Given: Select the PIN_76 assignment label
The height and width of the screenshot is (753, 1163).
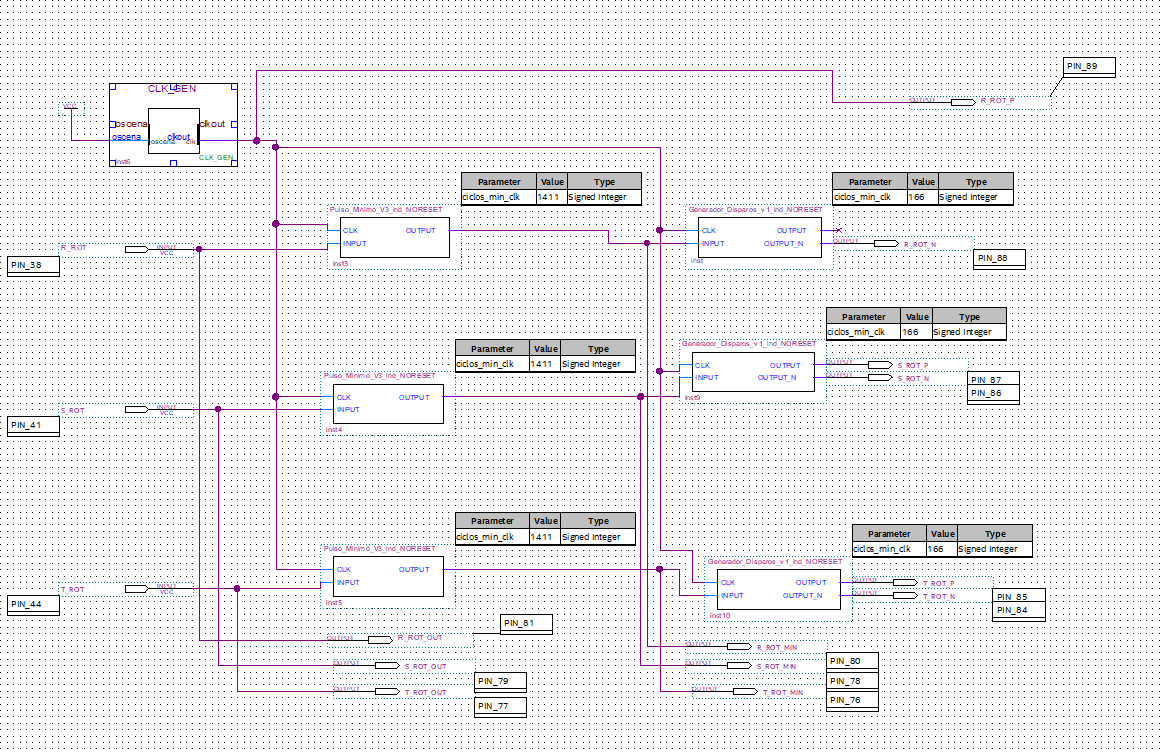Looking at the screenshot, I should pyautogui.click(x=852, y=701).
